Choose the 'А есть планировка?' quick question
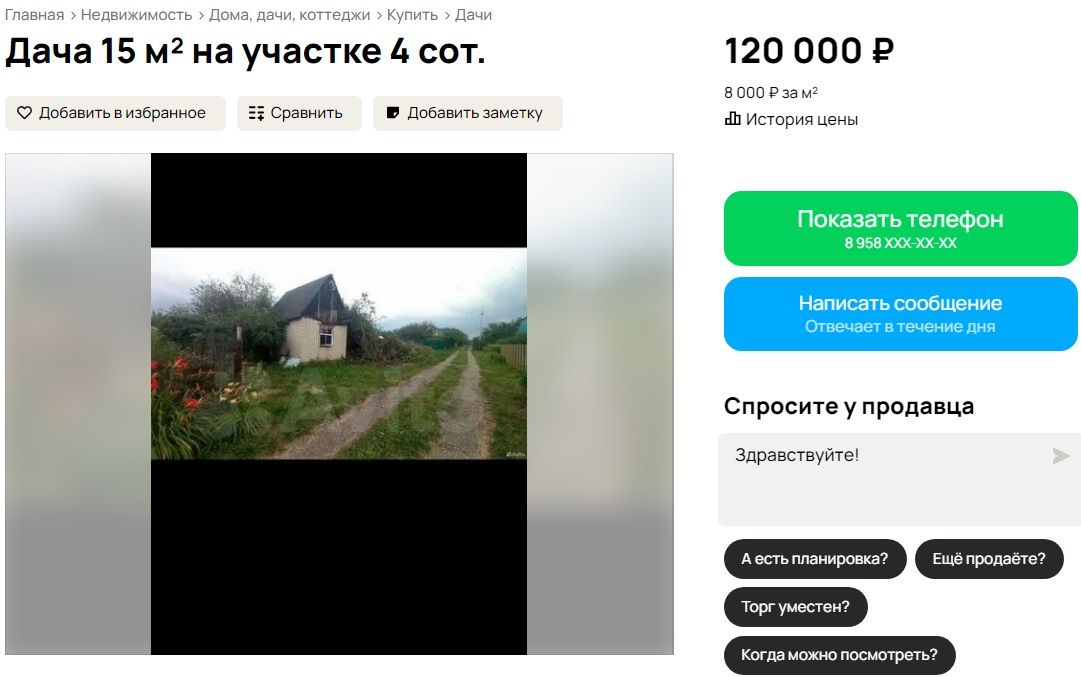The width and height of the screenshot is (1081, 677). click(815, 559)
